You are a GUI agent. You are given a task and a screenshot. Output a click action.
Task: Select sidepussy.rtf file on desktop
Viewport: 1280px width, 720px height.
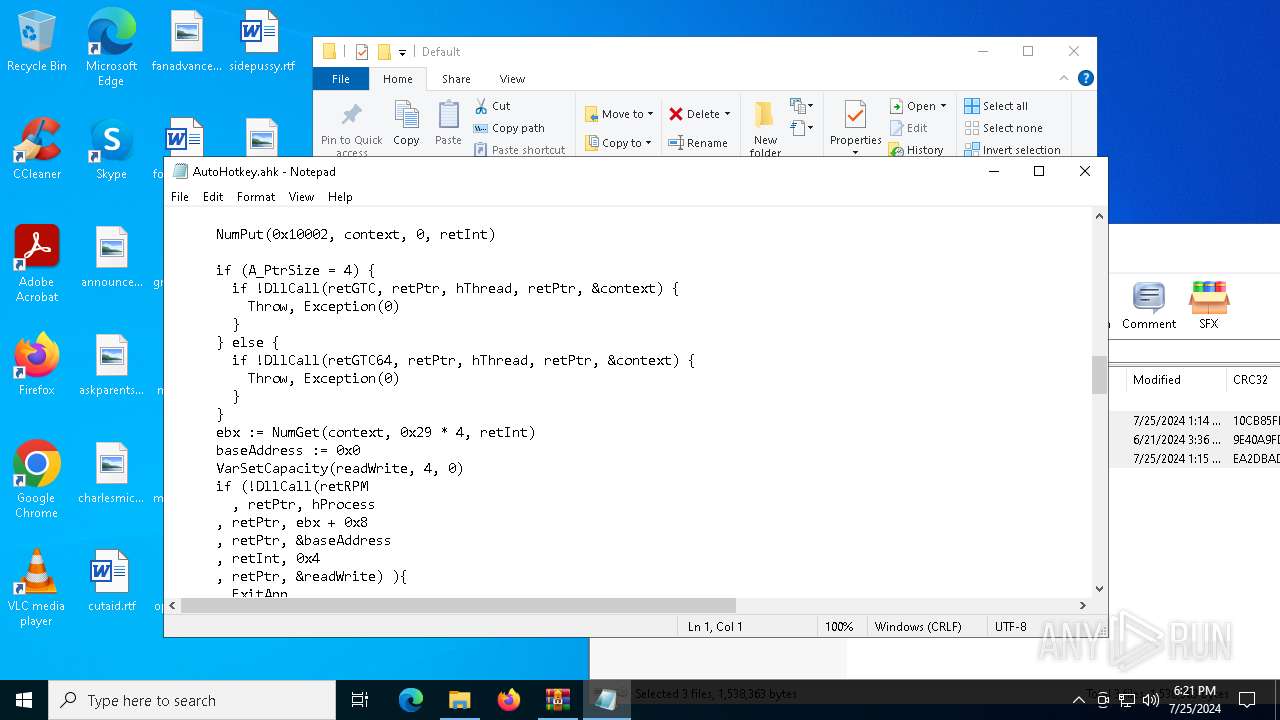pos(262,41)
